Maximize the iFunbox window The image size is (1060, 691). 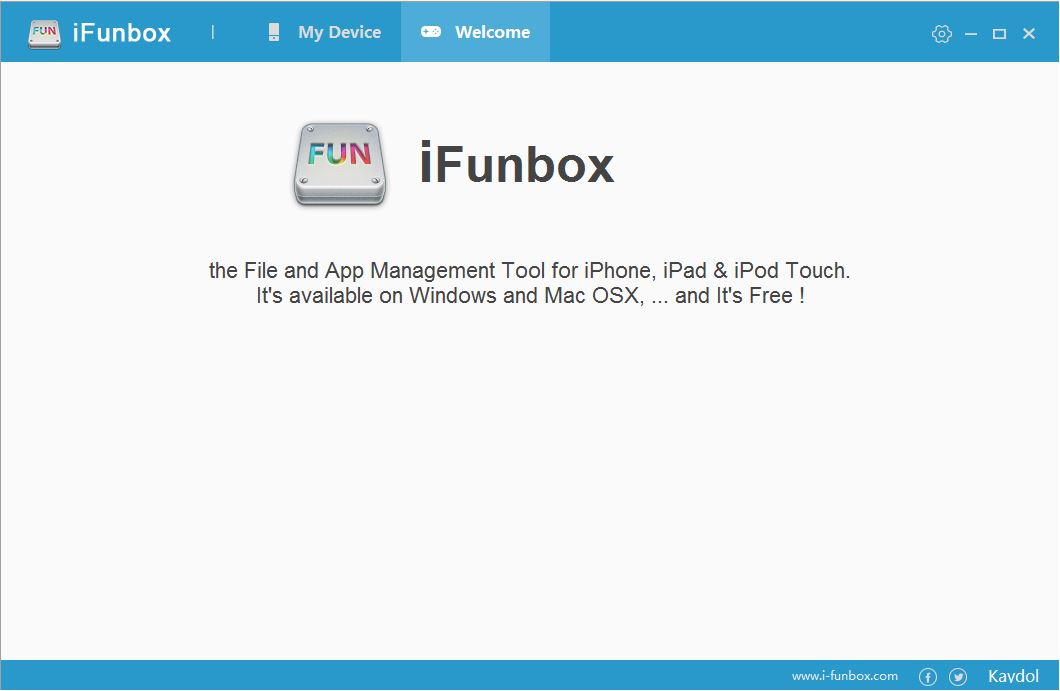(x=999, y=34)
